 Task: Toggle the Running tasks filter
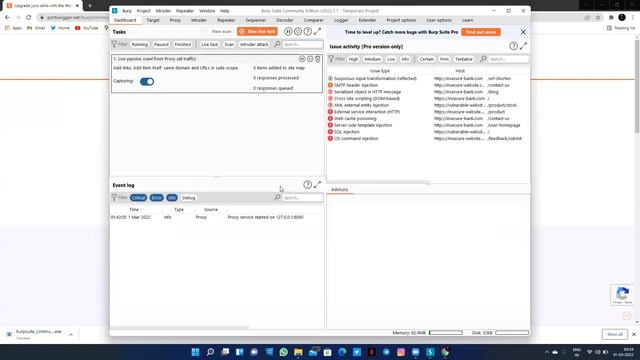tap(140, 44)
